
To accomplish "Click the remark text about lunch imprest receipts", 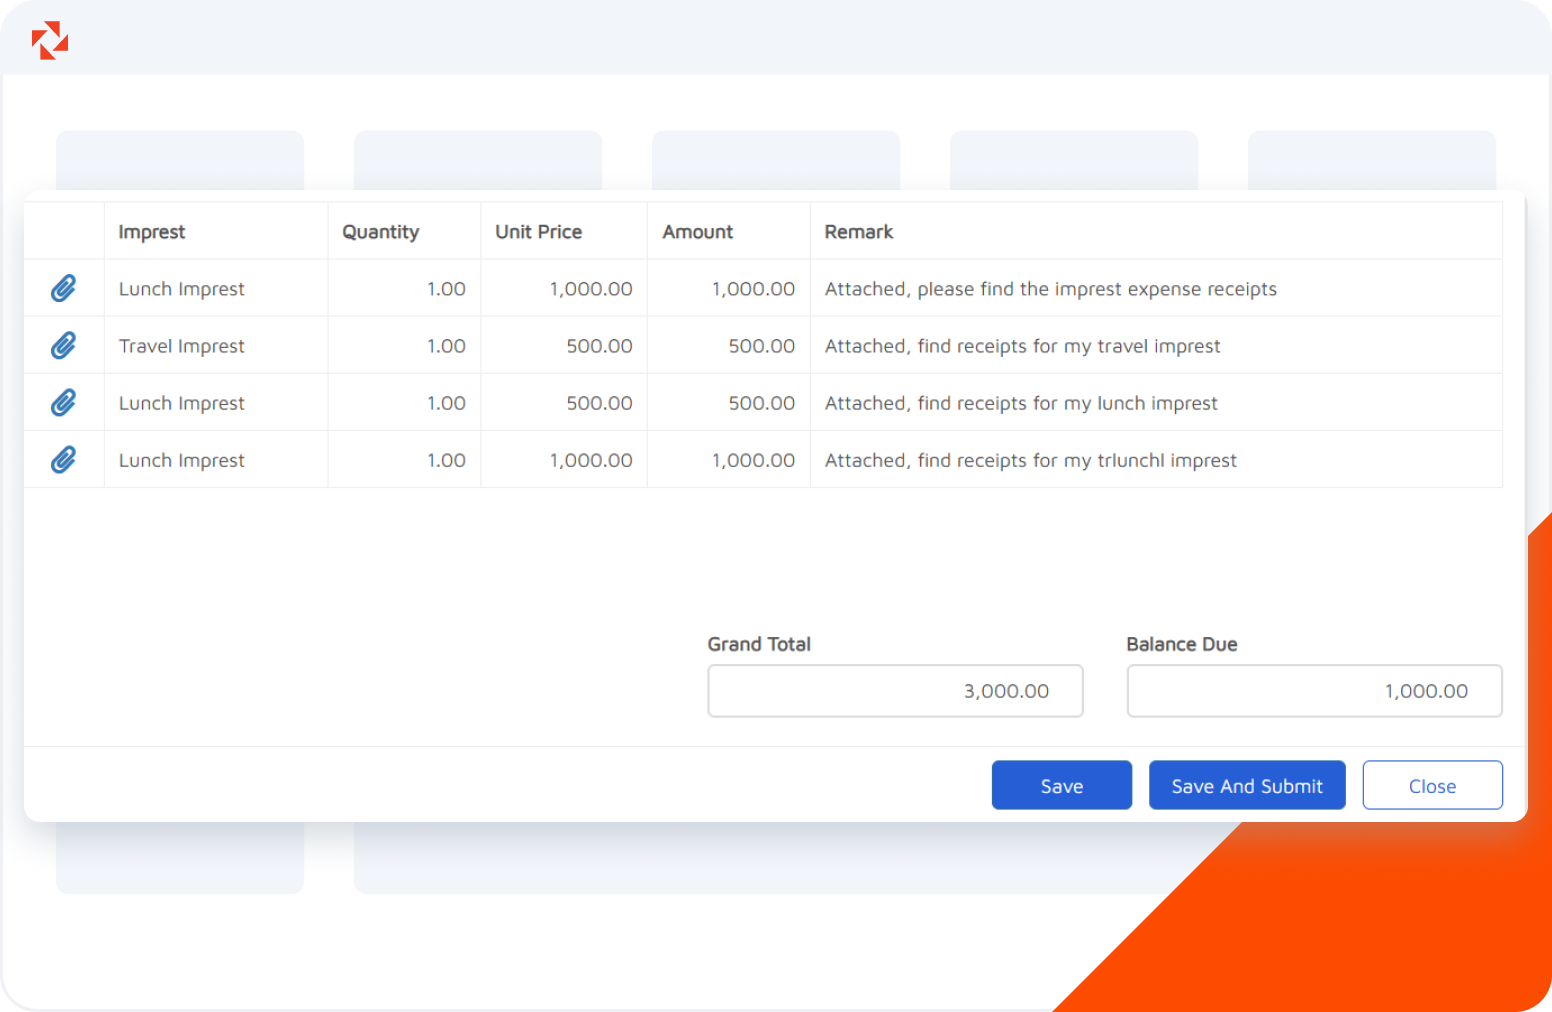I will (x=1021, y=402).
